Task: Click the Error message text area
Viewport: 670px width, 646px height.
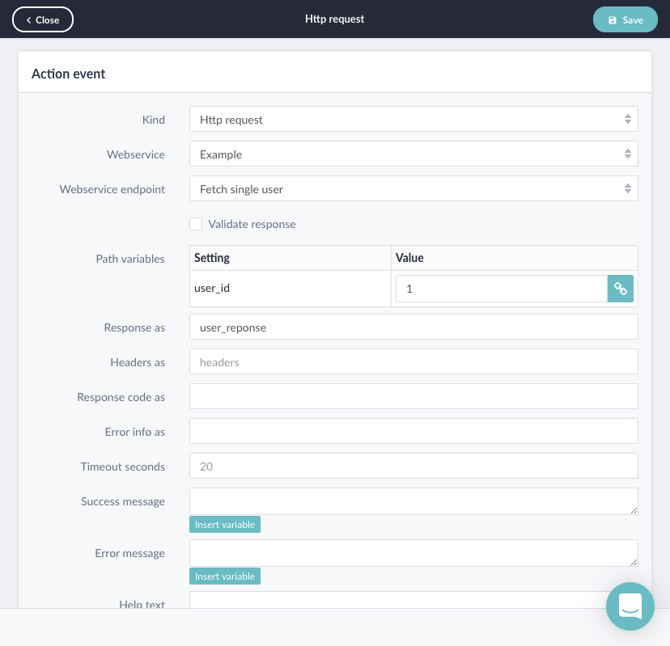Action: pos(413,553)
